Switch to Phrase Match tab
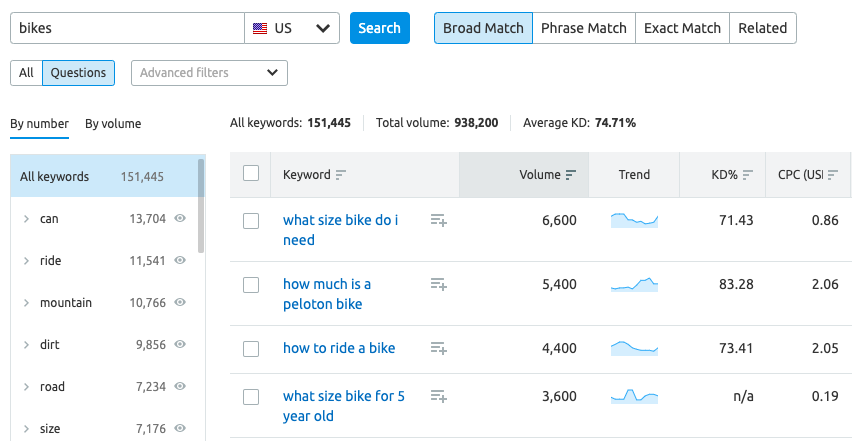 coord(584,28)
